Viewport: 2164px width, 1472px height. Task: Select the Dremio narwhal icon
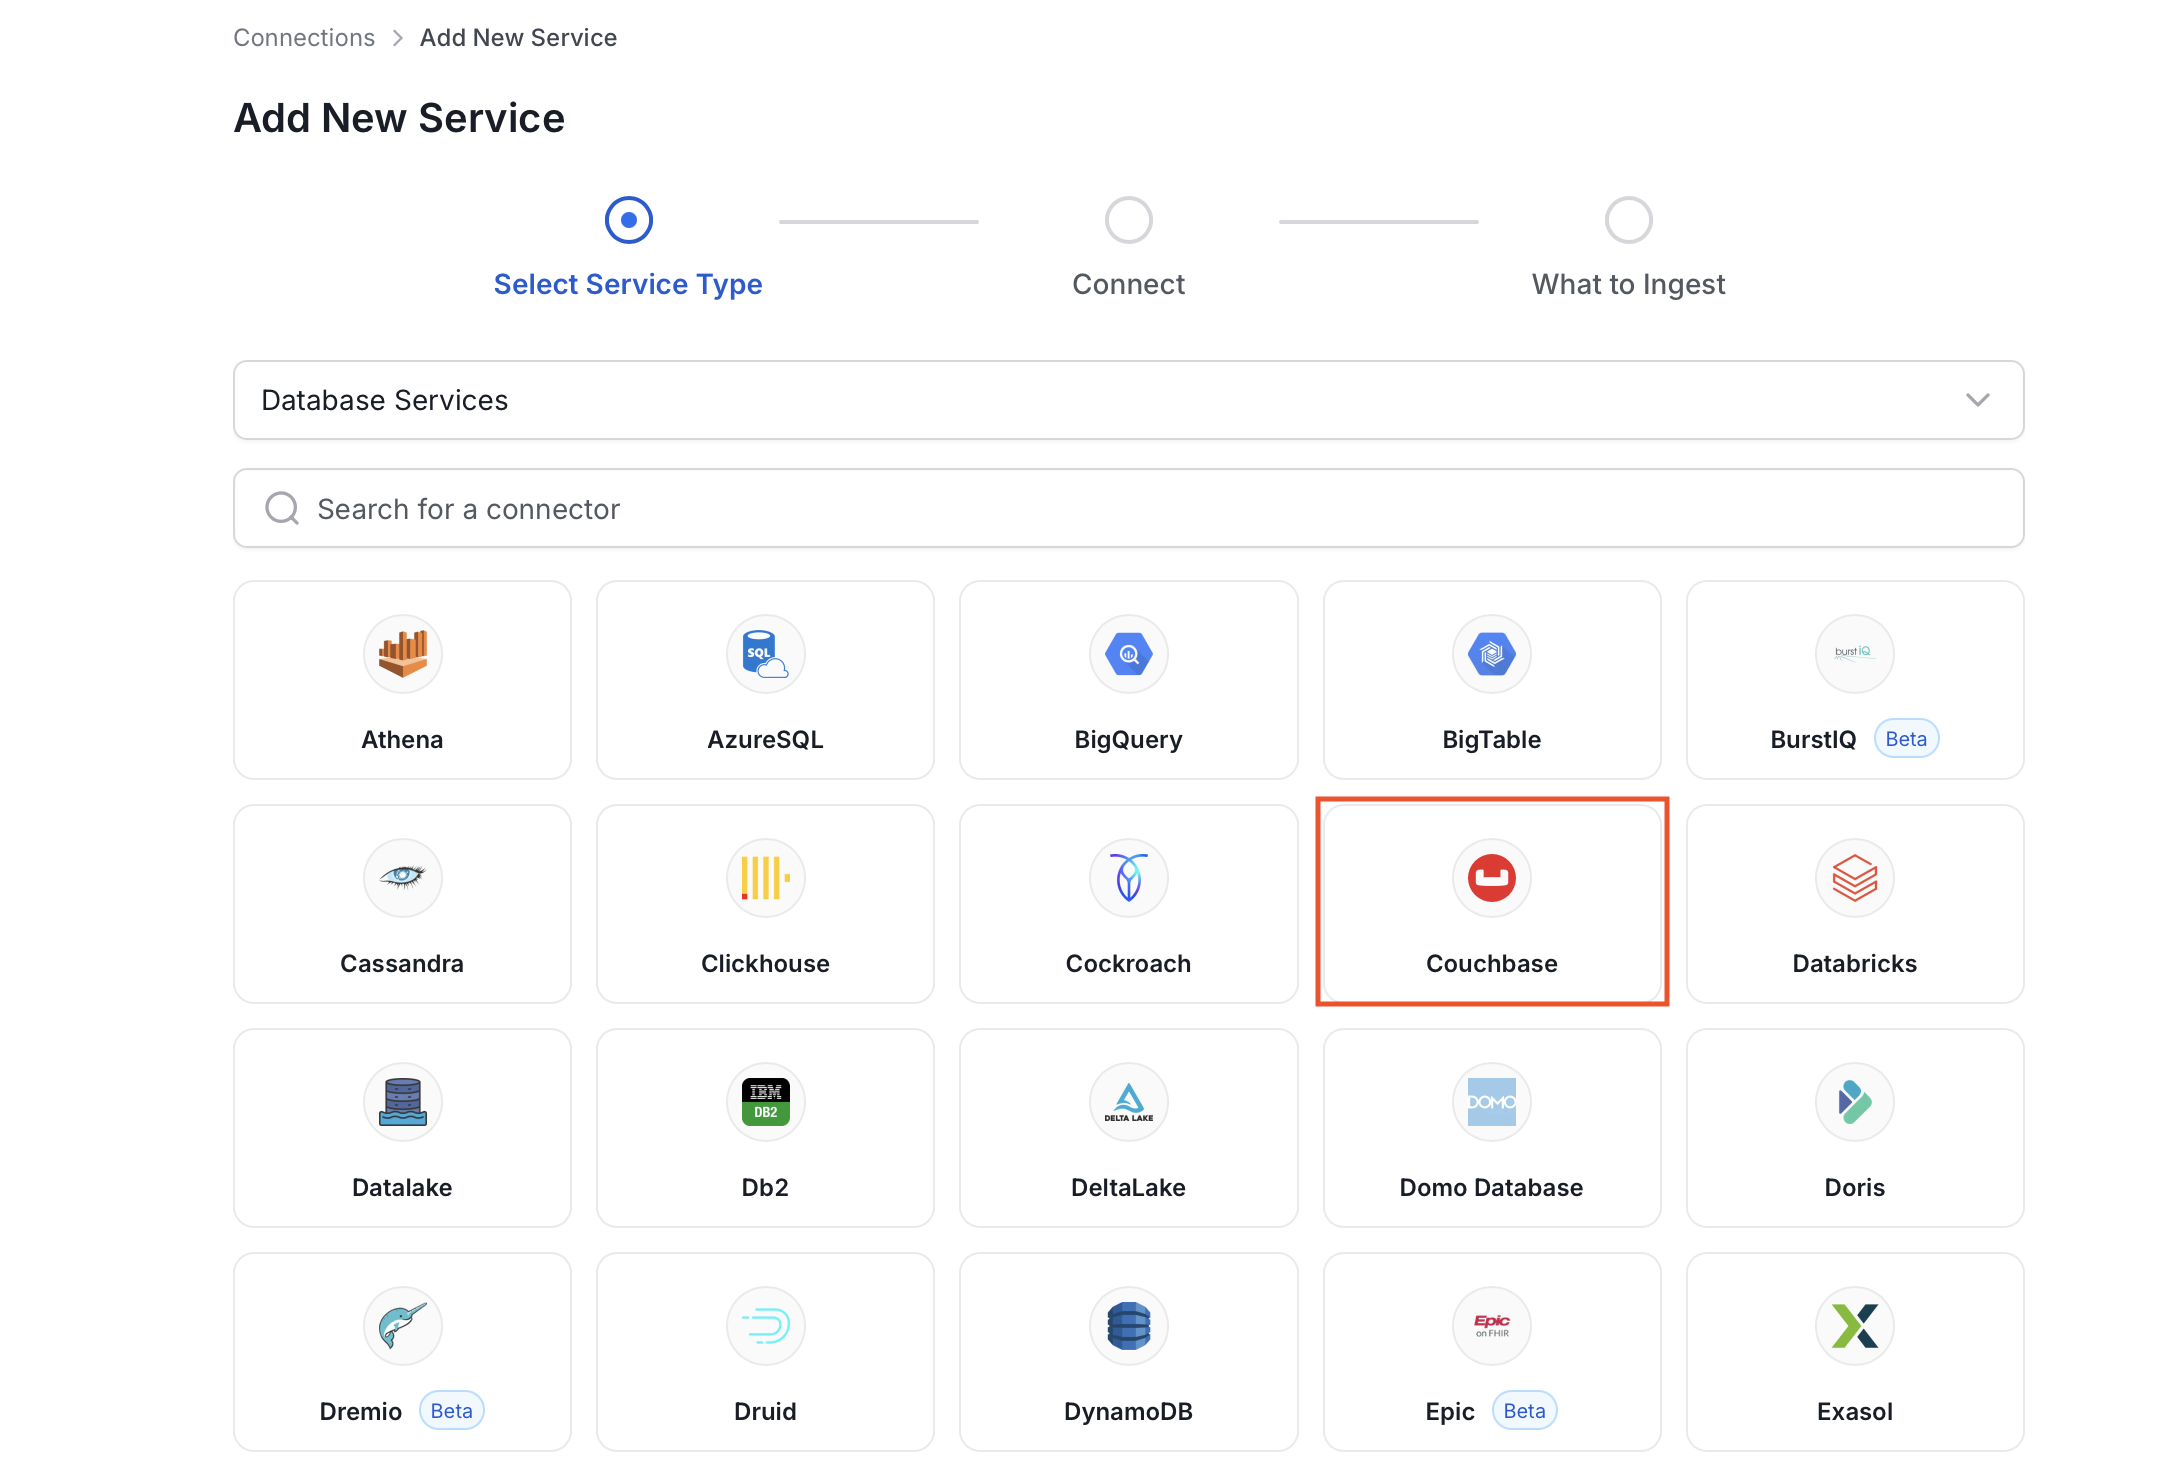[x=402, y=1326]
